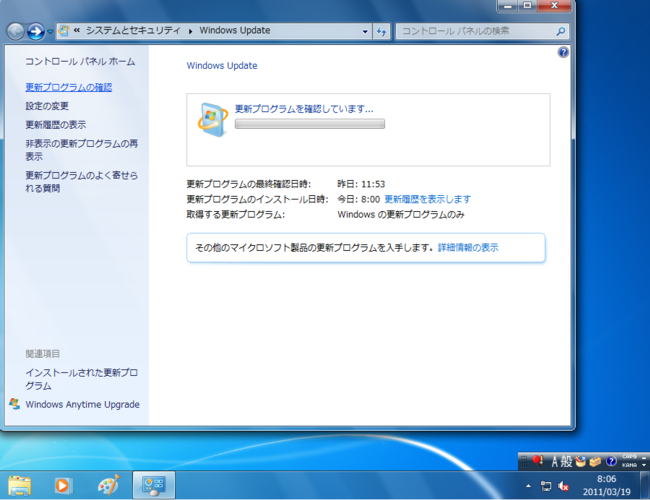This screenshot has width=650, height=500.
Task: Expand the arrow after システムとセキュリティ breadcrumb
Action: pos(190,31)
